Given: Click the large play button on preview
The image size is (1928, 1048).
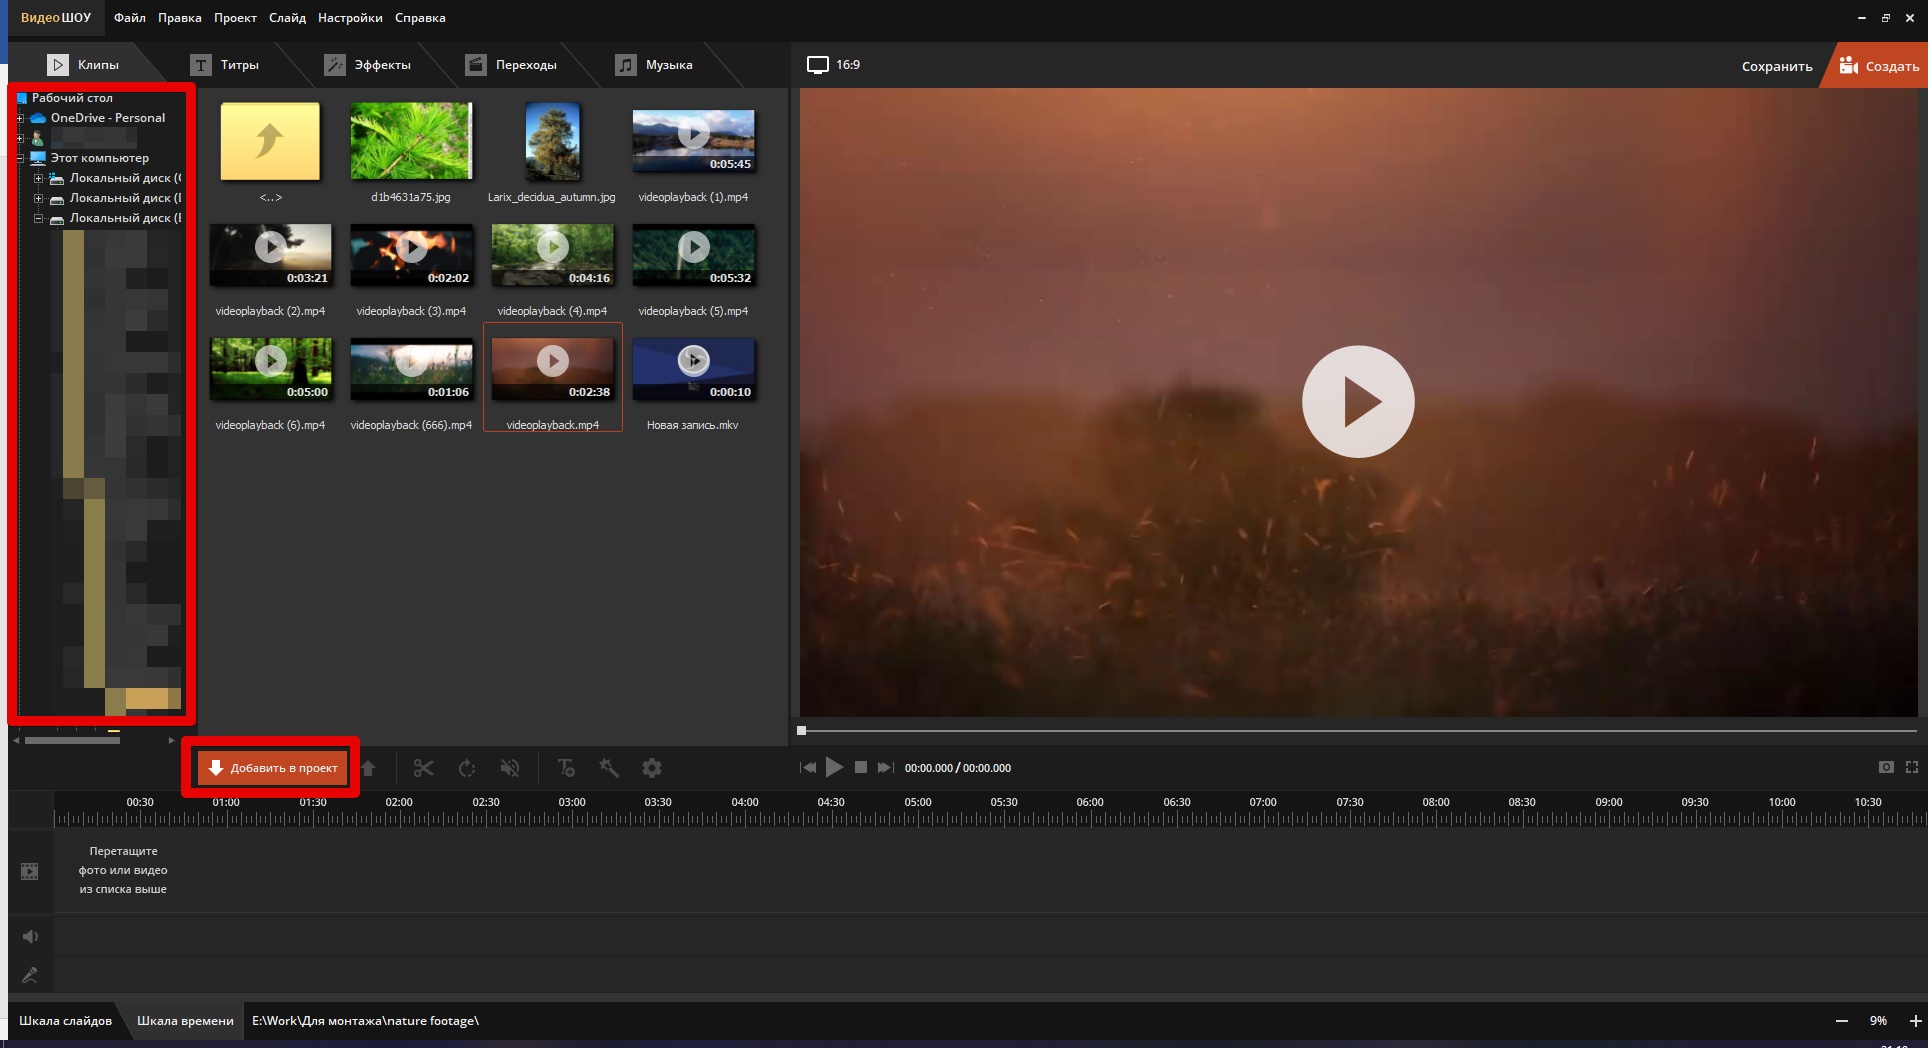Looking at the screenshot, I should pos(1358,402).
